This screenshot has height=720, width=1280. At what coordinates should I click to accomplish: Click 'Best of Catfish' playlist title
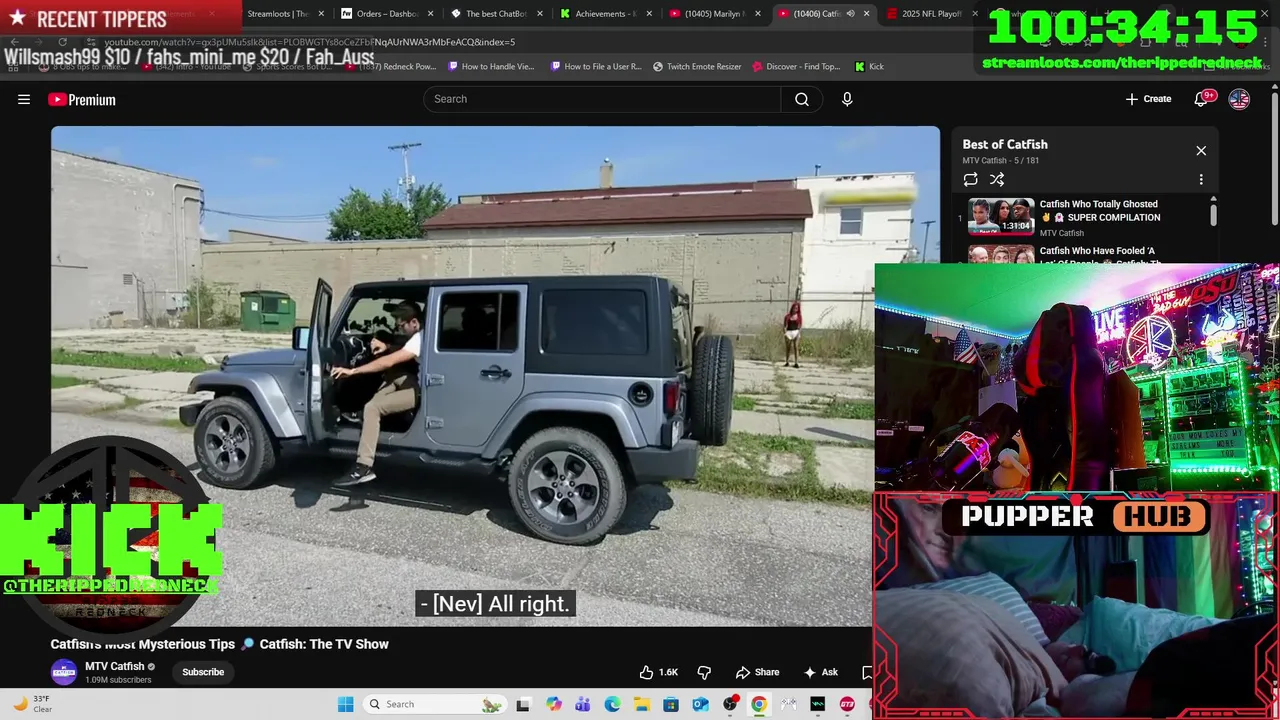click(1005, 144)
